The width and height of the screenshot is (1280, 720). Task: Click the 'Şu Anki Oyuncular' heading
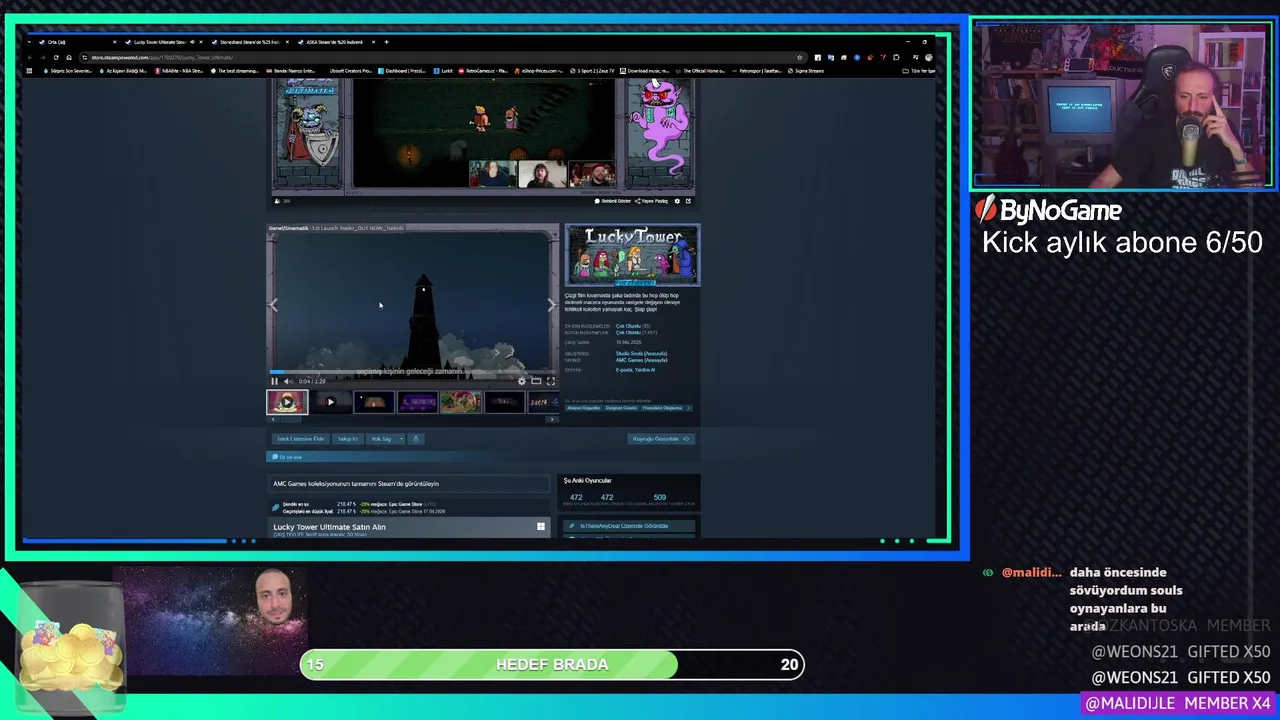tap(587, 481)
